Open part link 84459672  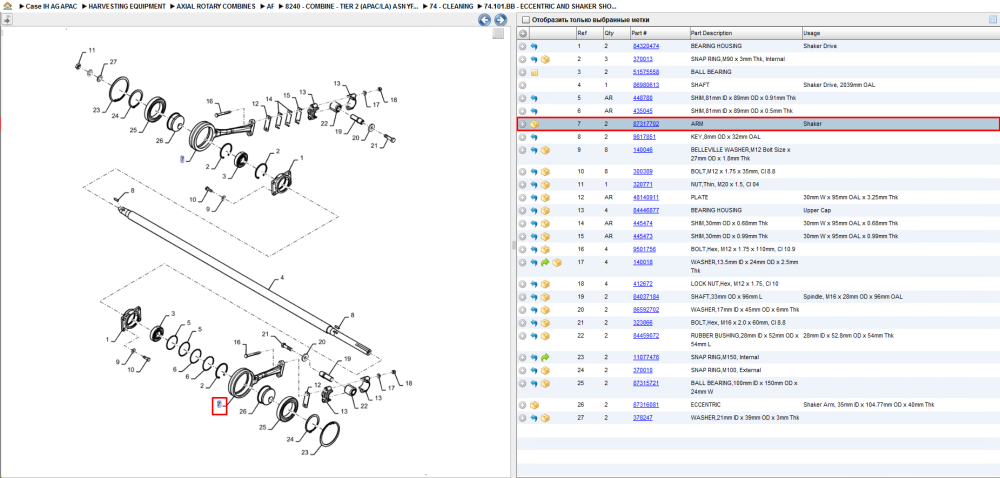click(x=645, y=336)
